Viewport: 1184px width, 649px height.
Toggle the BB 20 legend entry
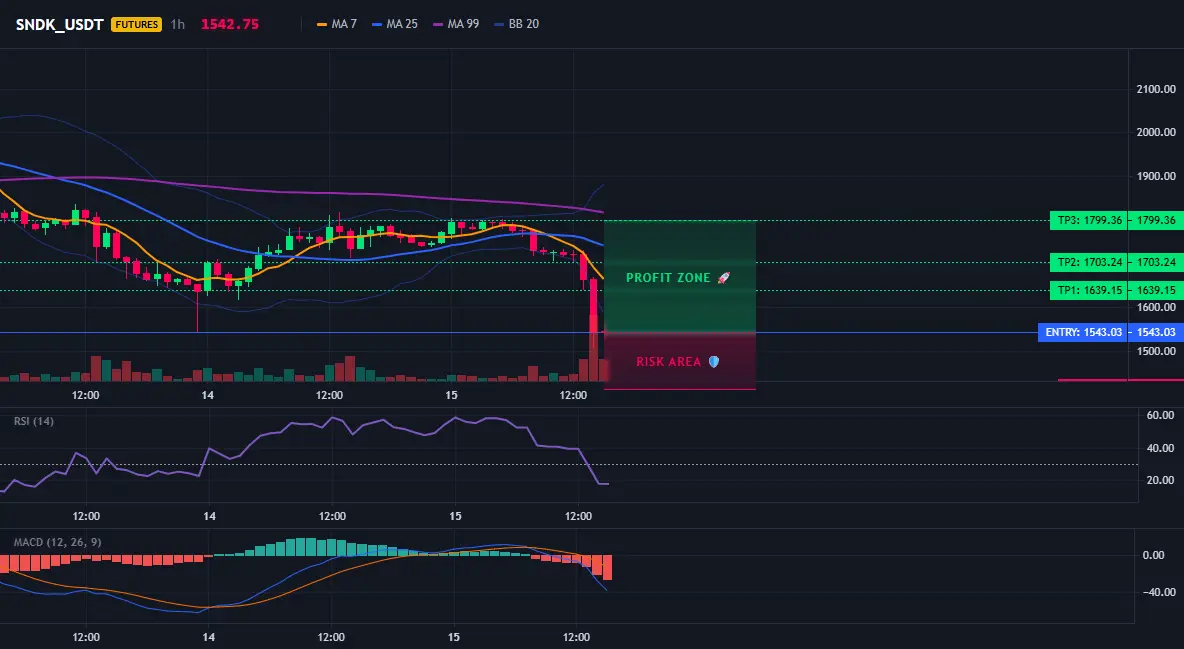point(516,24)
